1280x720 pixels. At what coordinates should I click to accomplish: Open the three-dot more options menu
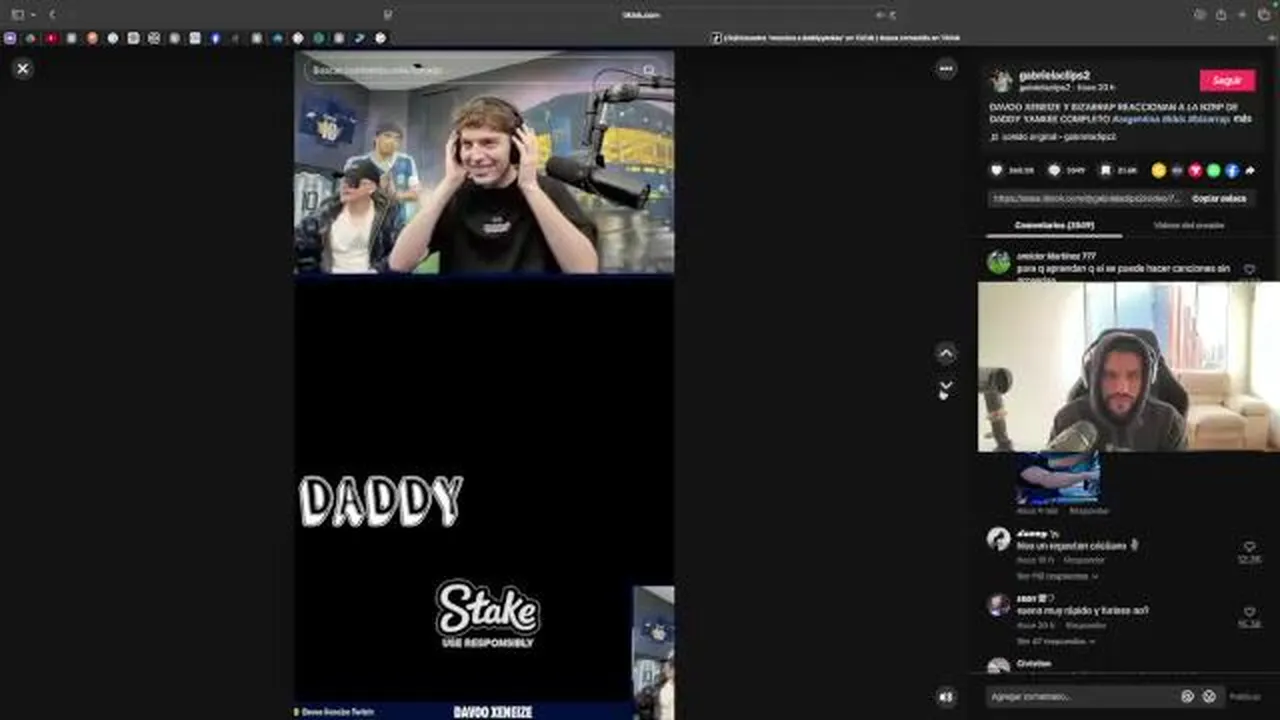click(946, 68)
